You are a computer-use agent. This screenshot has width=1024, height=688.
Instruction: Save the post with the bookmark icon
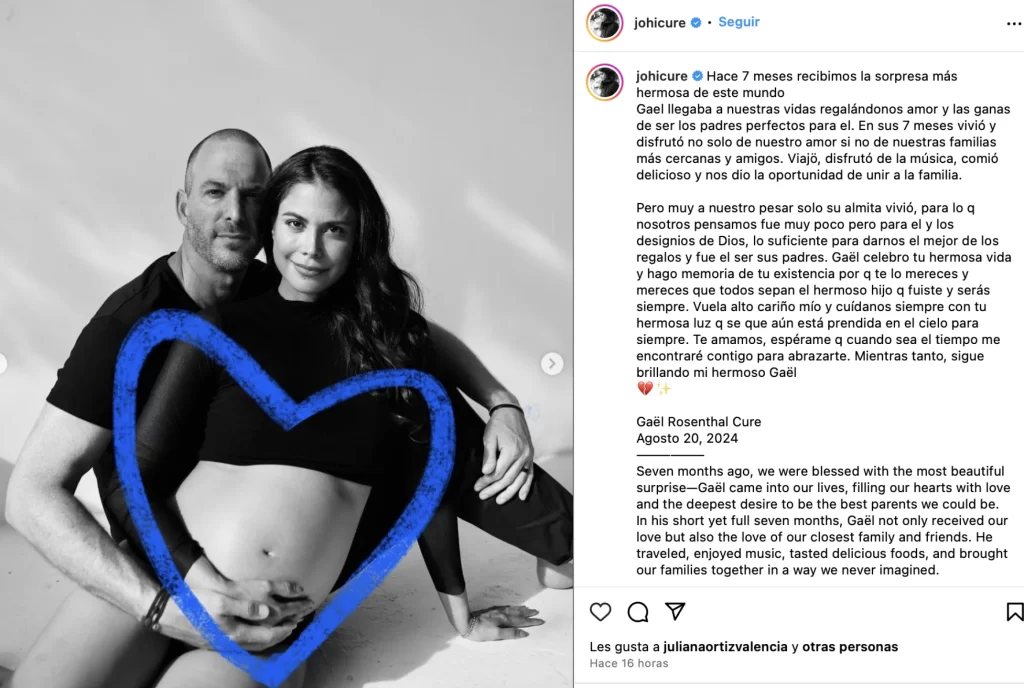pos(1014,612)
